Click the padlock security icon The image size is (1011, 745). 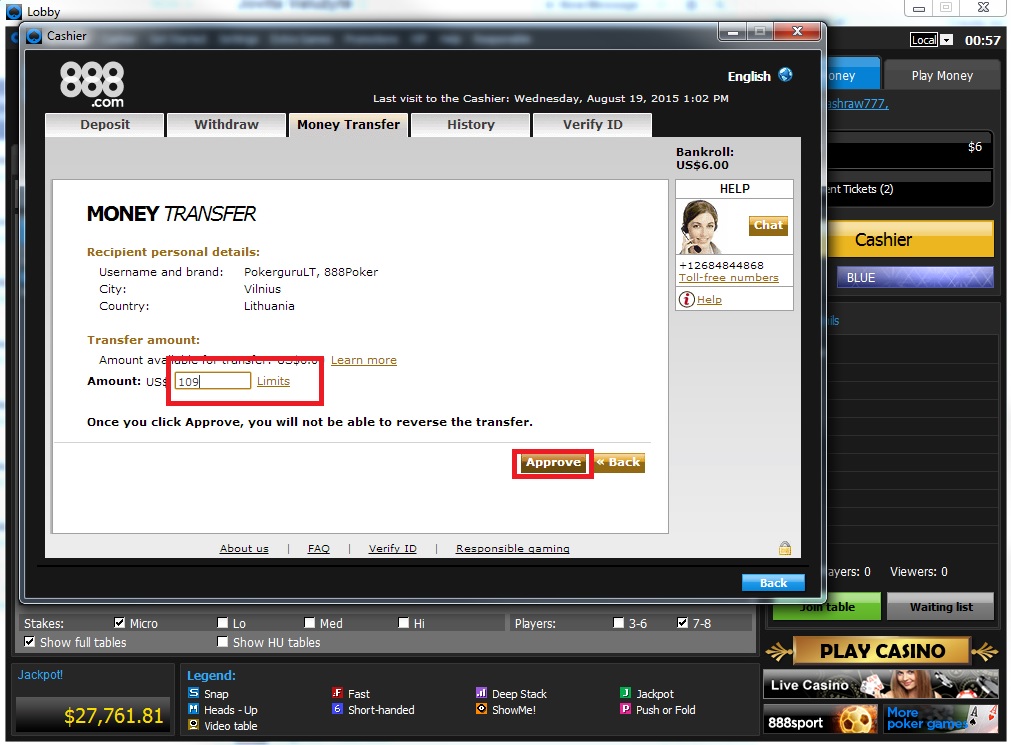pyautogui.click(x=785, y=548)
